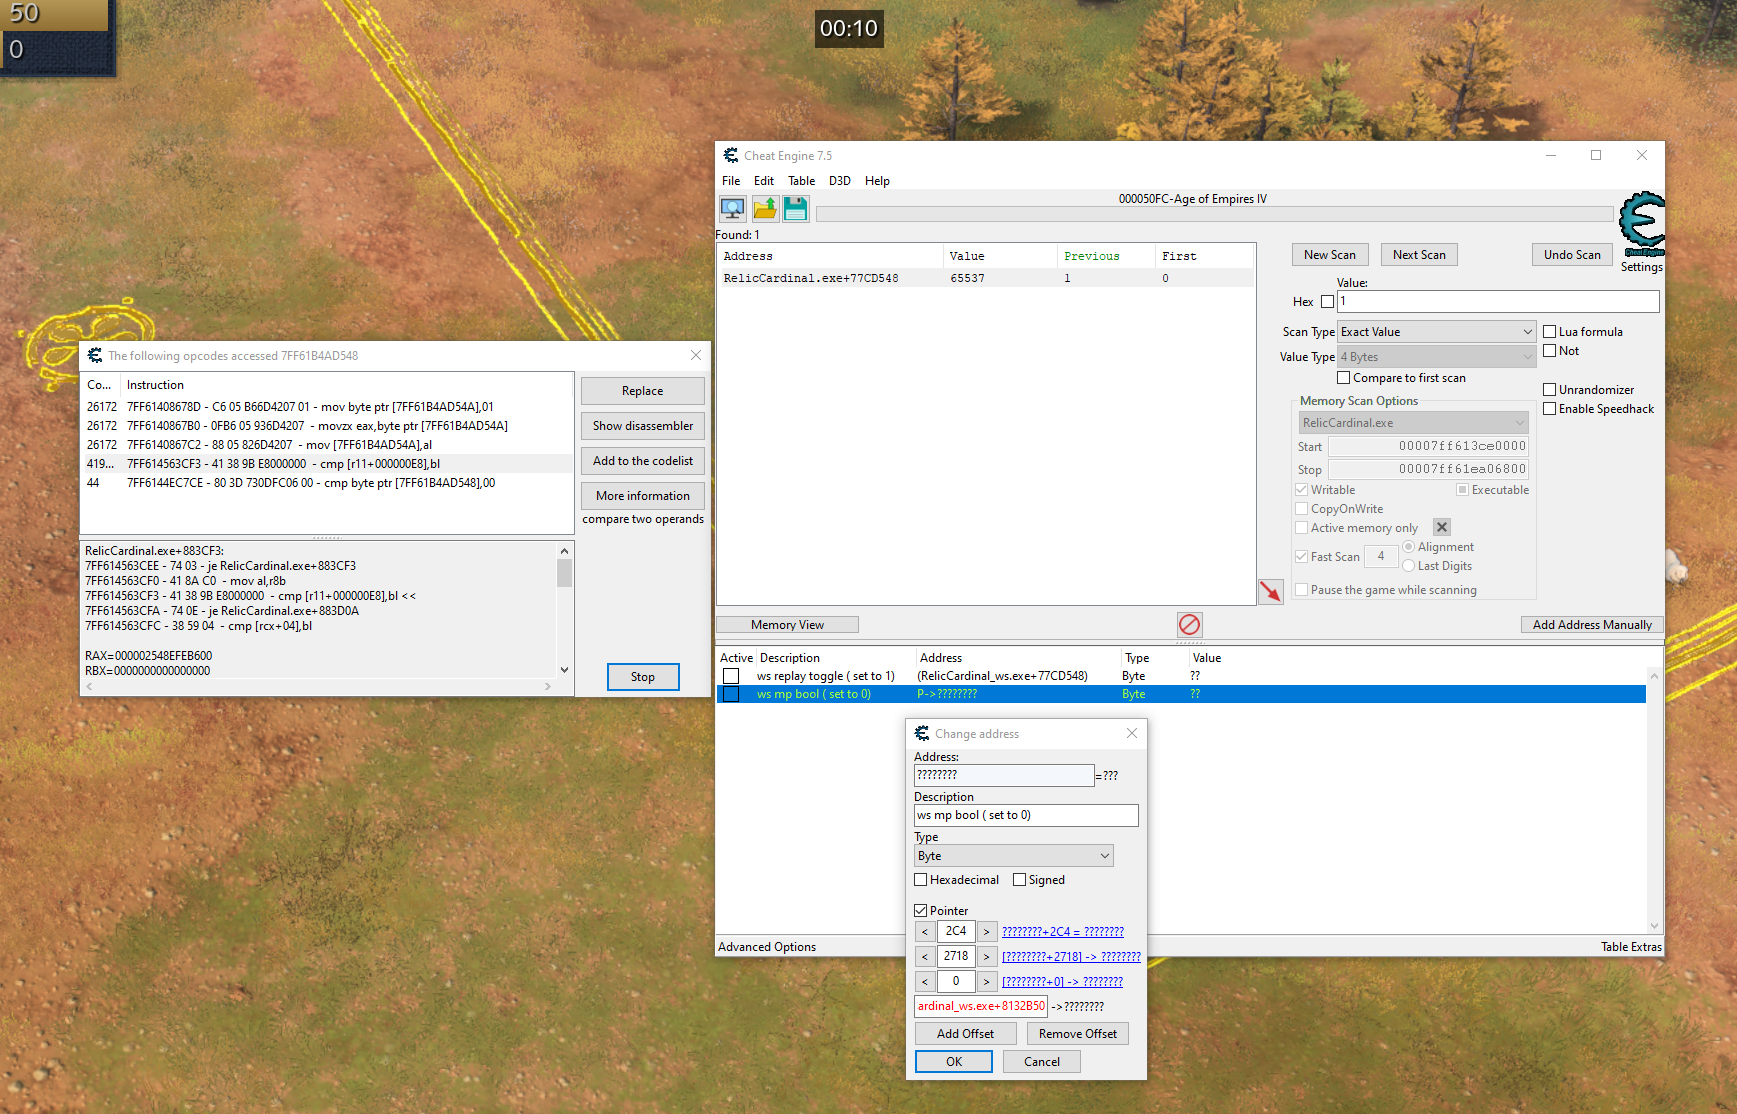Increase the 0 offset with right arrow

(x=987, y=982)
